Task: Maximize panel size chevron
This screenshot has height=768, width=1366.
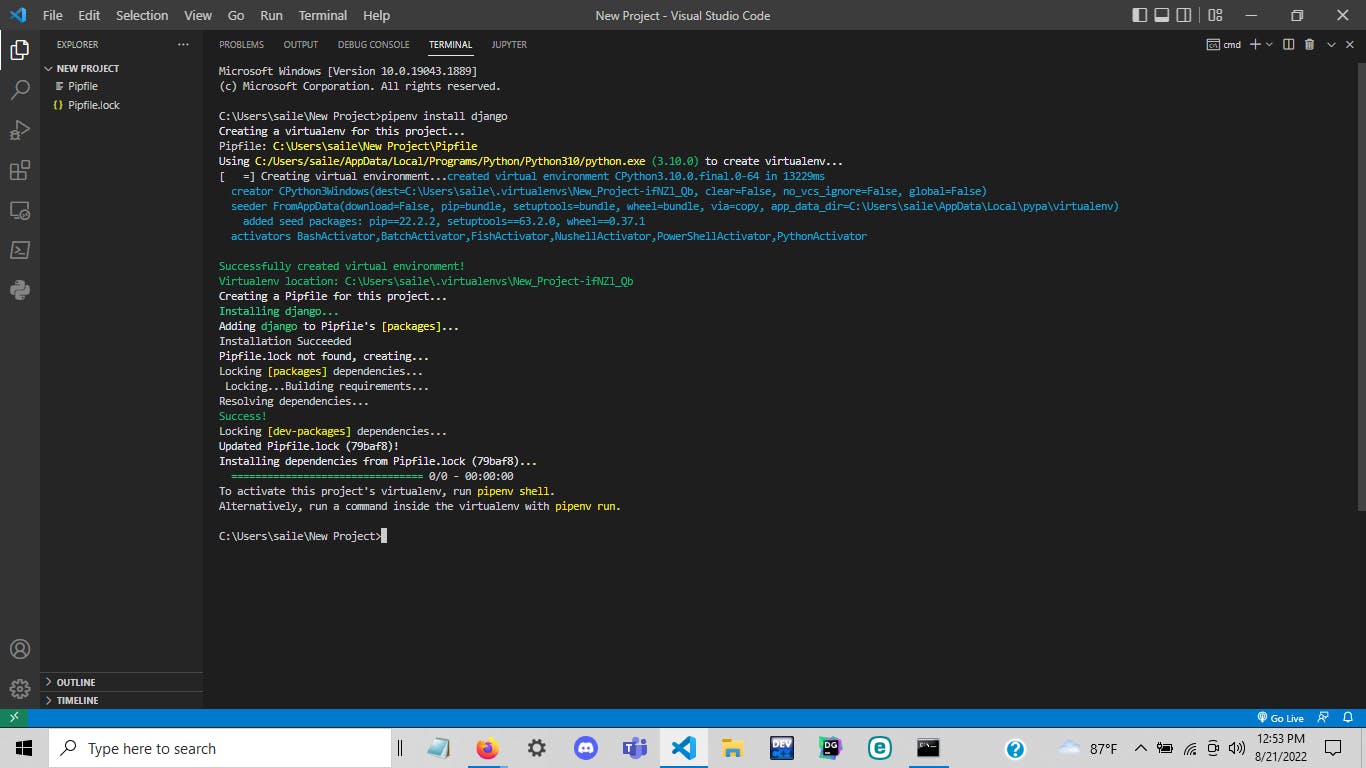Action: click(x=1331, y=44)
